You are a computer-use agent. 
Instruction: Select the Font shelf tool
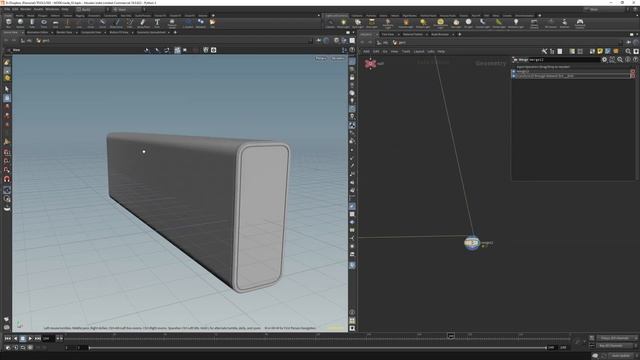(x=157, y=23)
